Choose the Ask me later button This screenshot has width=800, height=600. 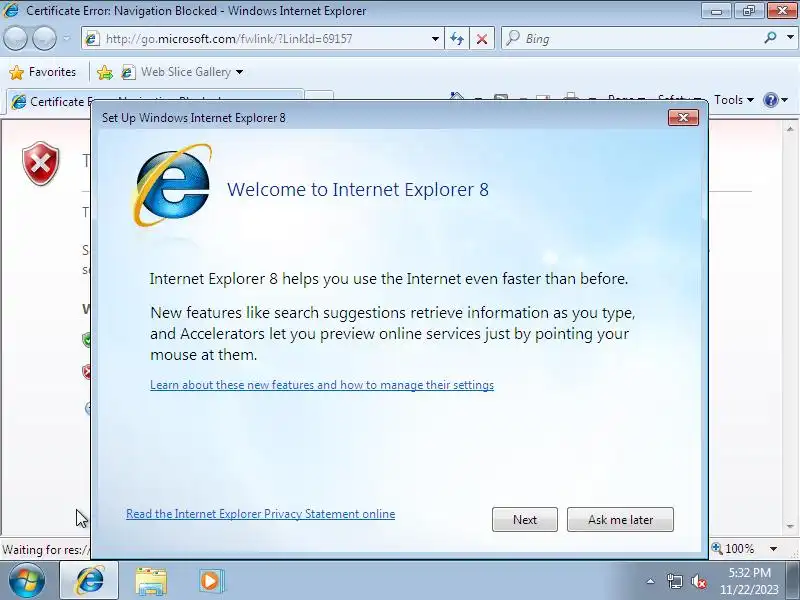pos(620,519)
